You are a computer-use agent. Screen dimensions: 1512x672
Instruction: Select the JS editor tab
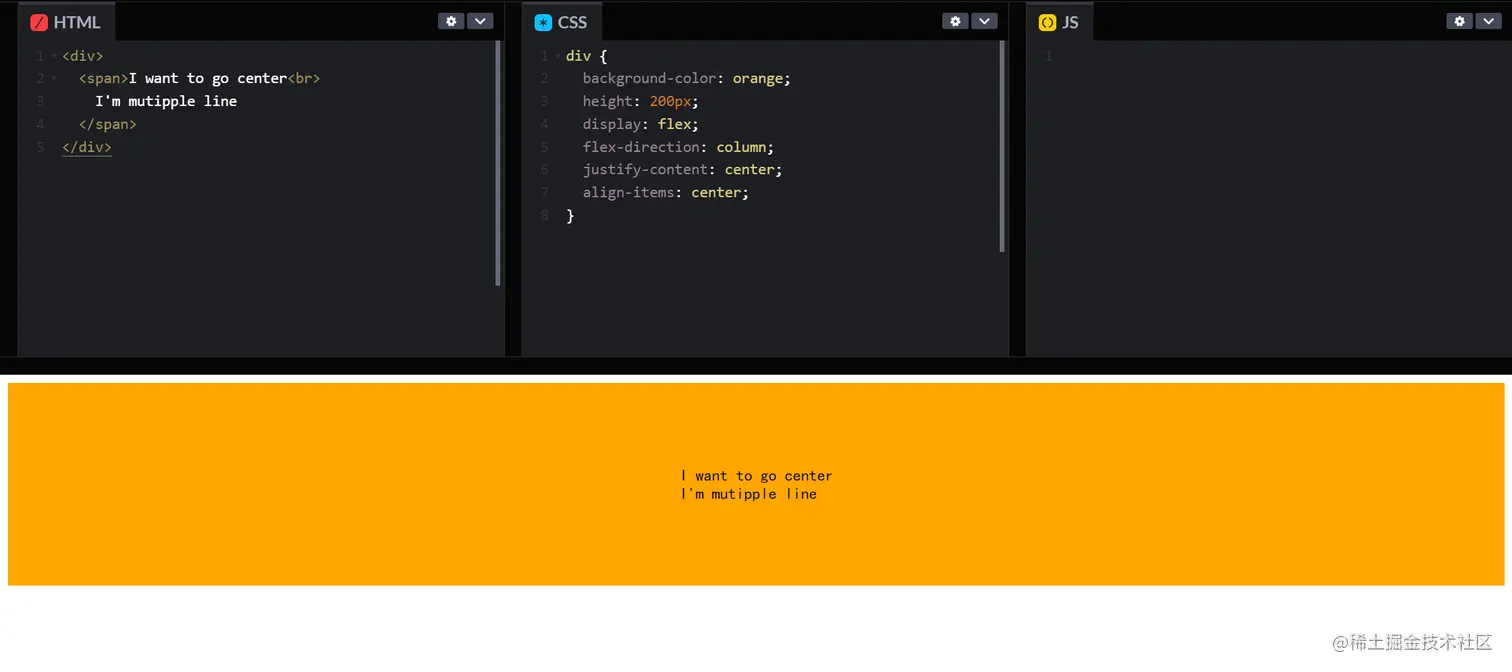pos(1059,22)
